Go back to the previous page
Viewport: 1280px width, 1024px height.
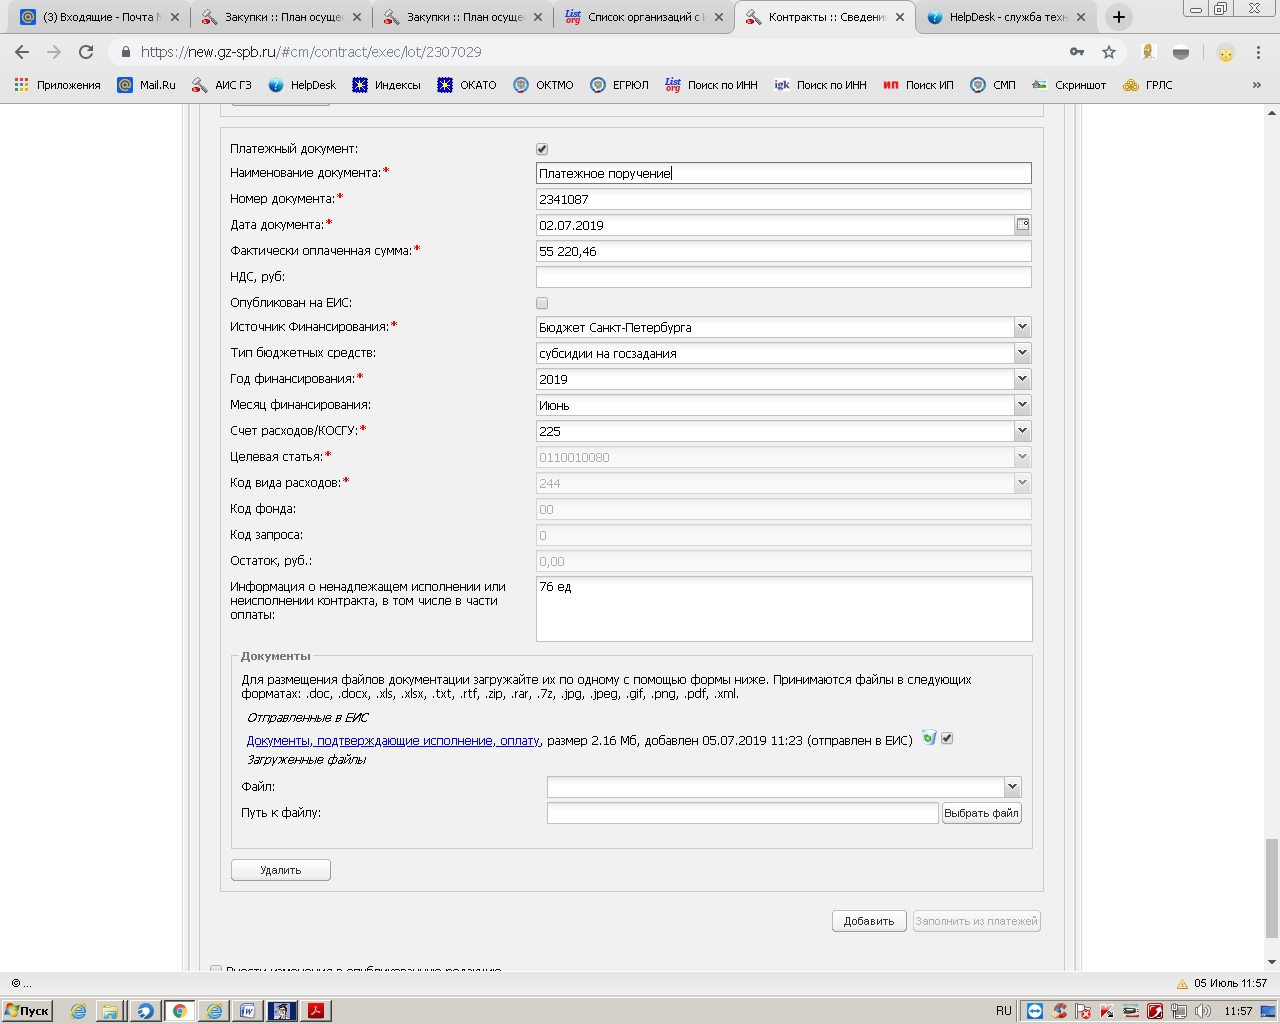[x=22, y=52]
